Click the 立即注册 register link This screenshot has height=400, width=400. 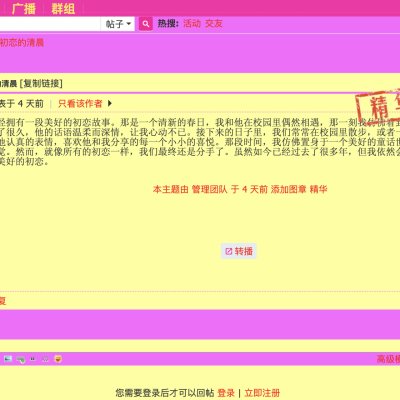click(262, 393)
